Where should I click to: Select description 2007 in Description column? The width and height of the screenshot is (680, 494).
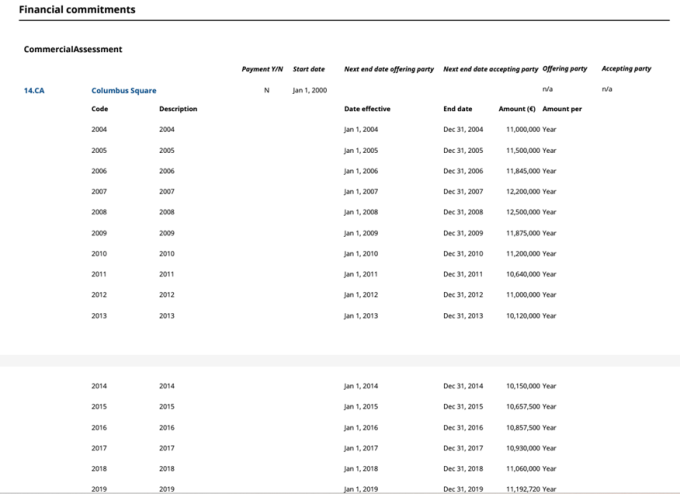point(167,191)
